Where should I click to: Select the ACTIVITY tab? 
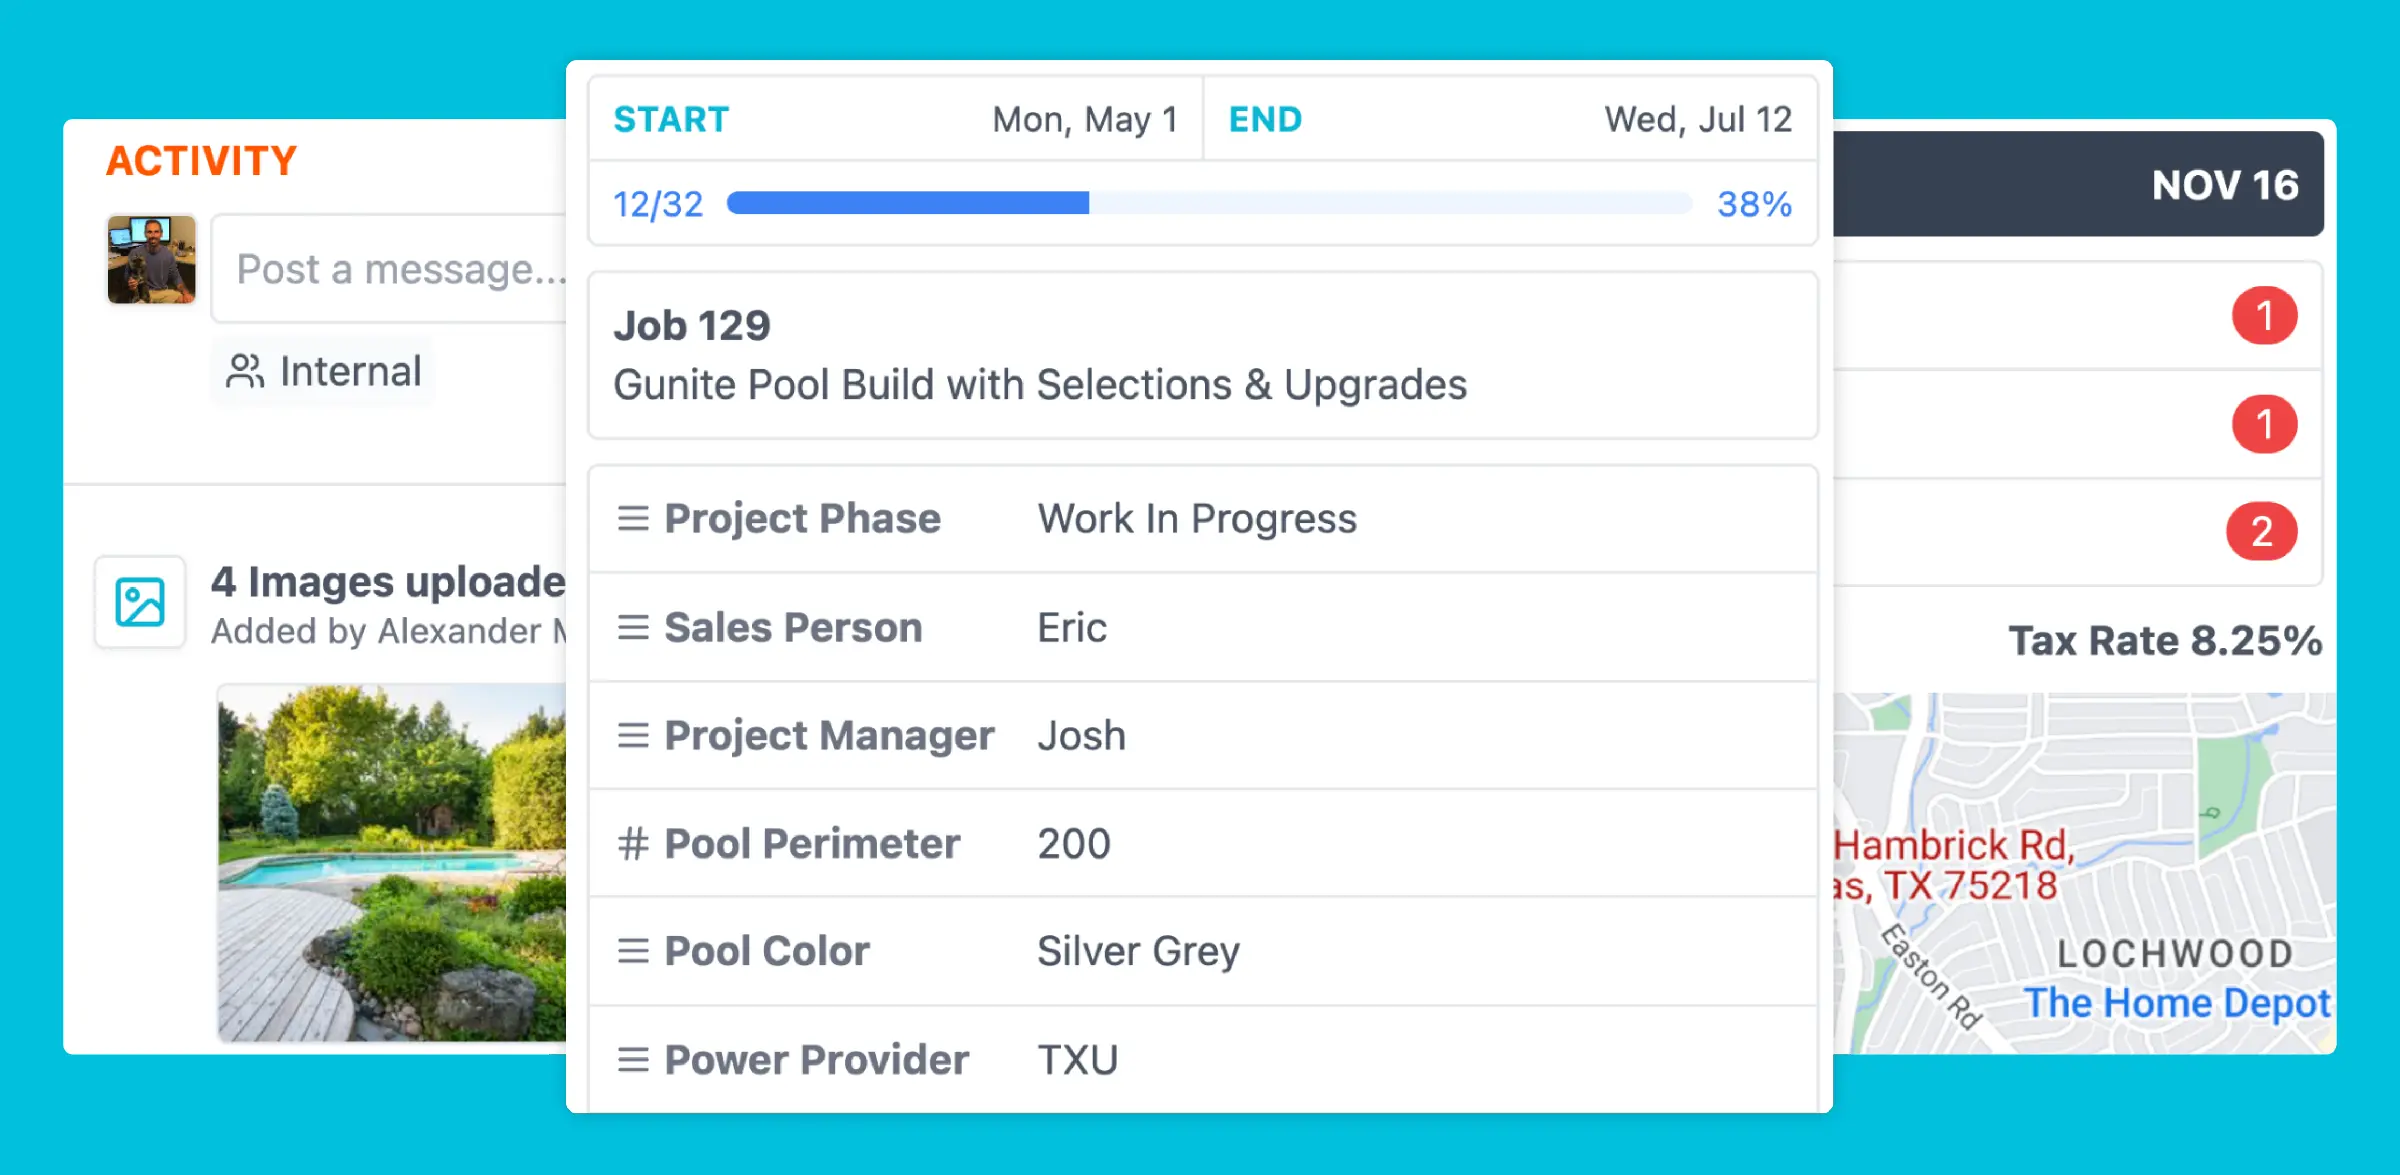click(201, 160)
